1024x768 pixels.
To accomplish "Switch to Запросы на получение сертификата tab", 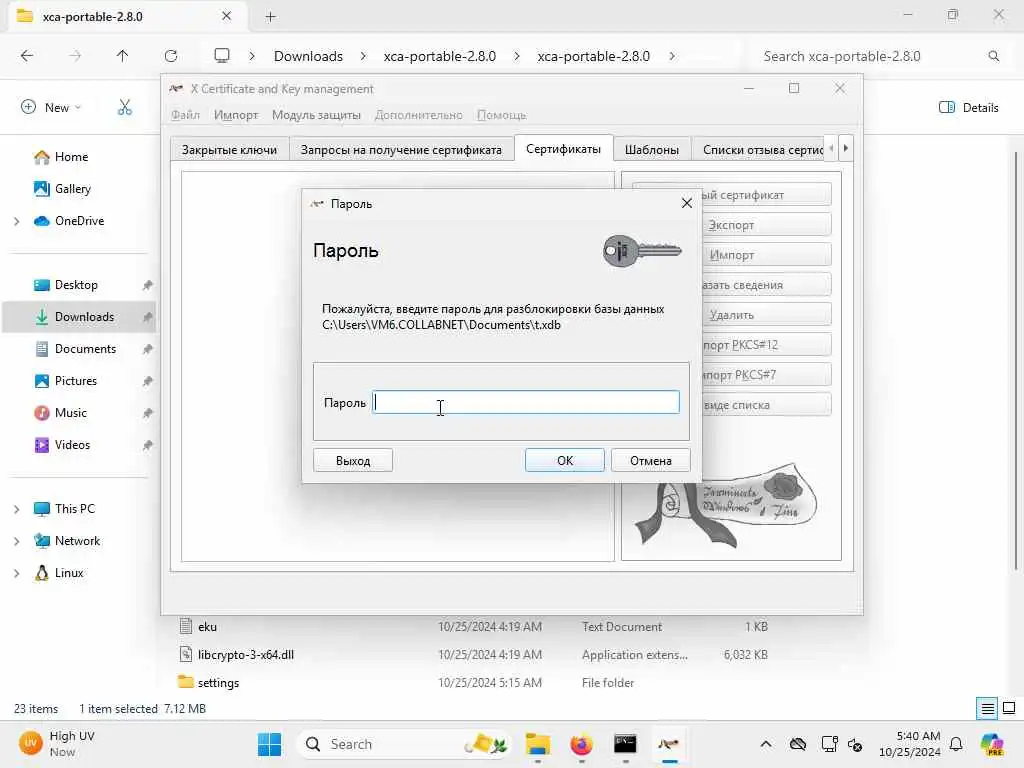I will point(401,150).
